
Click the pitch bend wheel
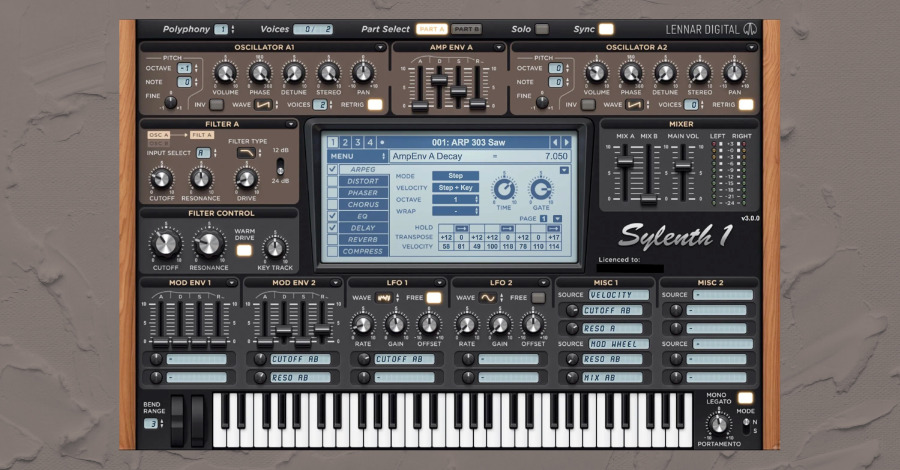point(178,419)
